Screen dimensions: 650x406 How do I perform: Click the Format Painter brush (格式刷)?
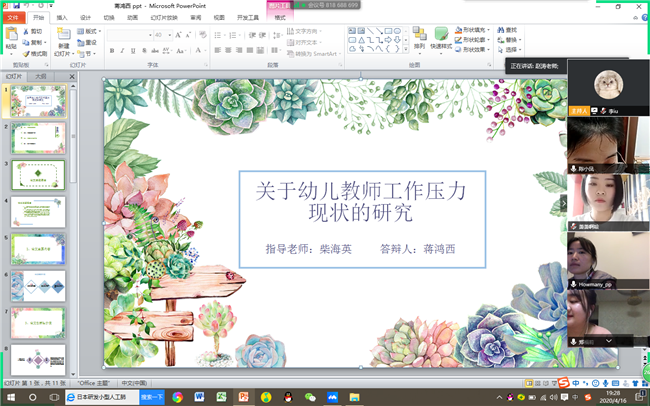[34, 53]
